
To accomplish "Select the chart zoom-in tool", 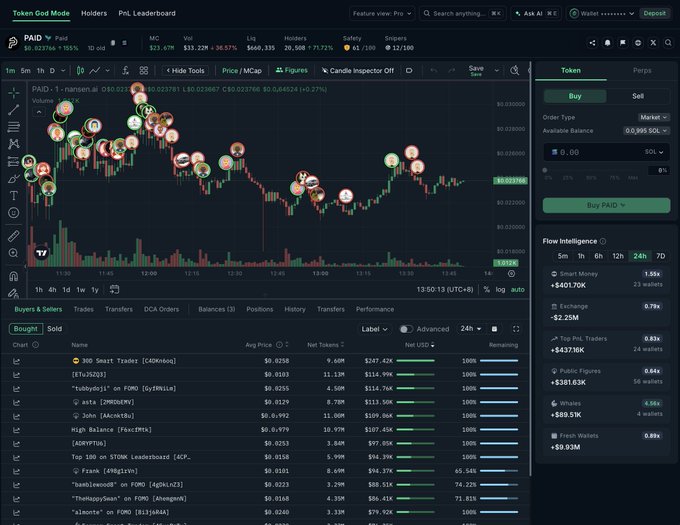I will (13, 253).
